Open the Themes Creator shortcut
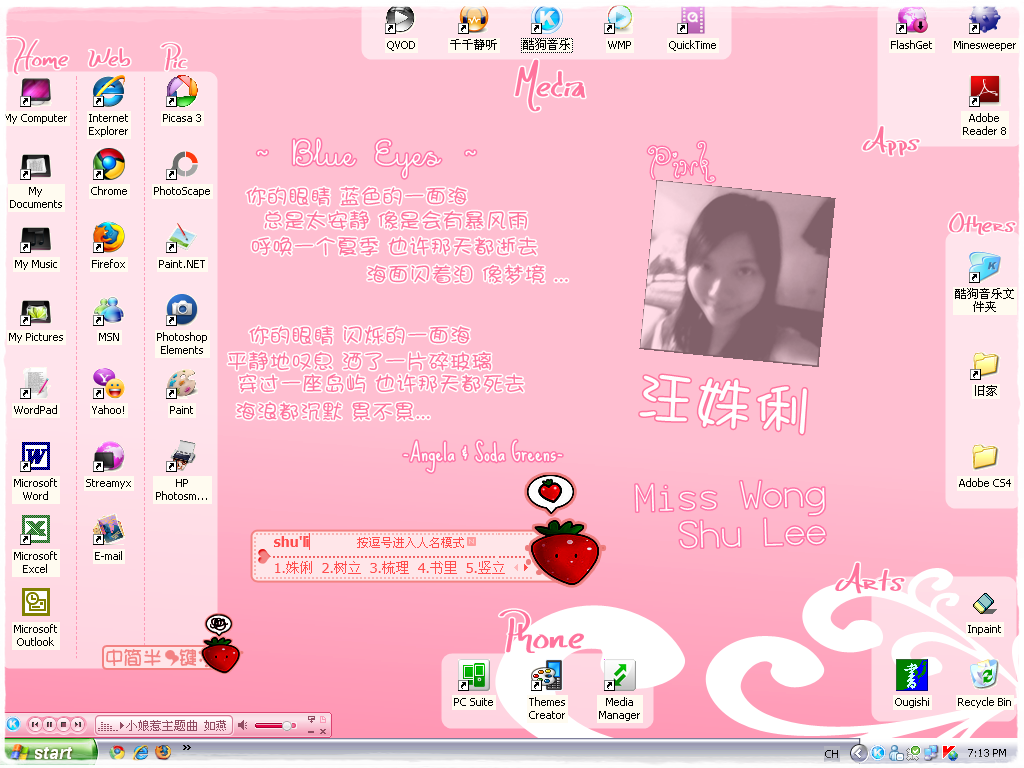This screenshot has height=768, width=1024. (x=546, y=677)
